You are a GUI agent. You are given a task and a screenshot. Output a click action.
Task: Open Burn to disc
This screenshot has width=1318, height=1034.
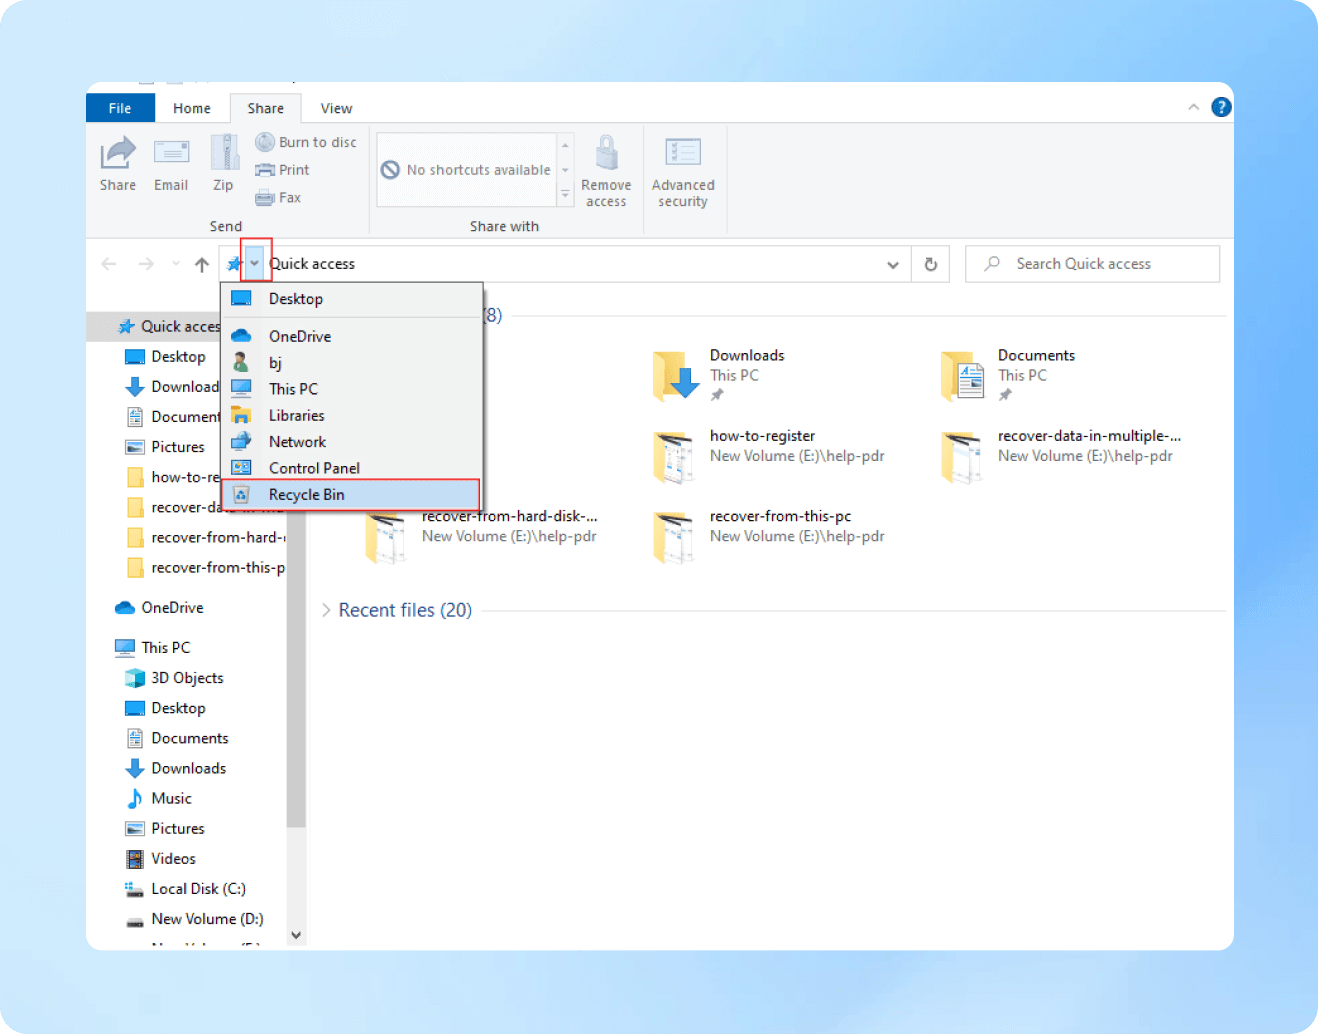pos(265,141)
